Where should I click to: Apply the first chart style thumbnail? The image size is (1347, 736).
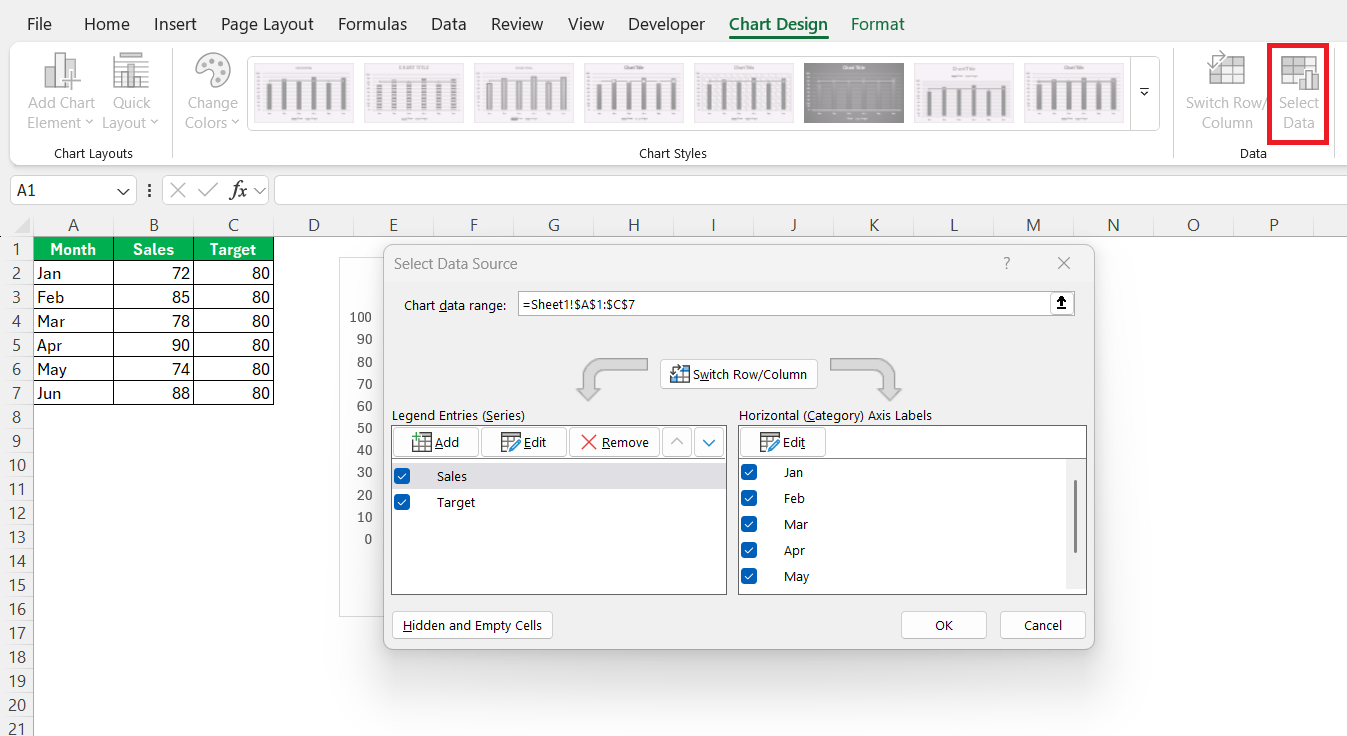pos(304,93)
